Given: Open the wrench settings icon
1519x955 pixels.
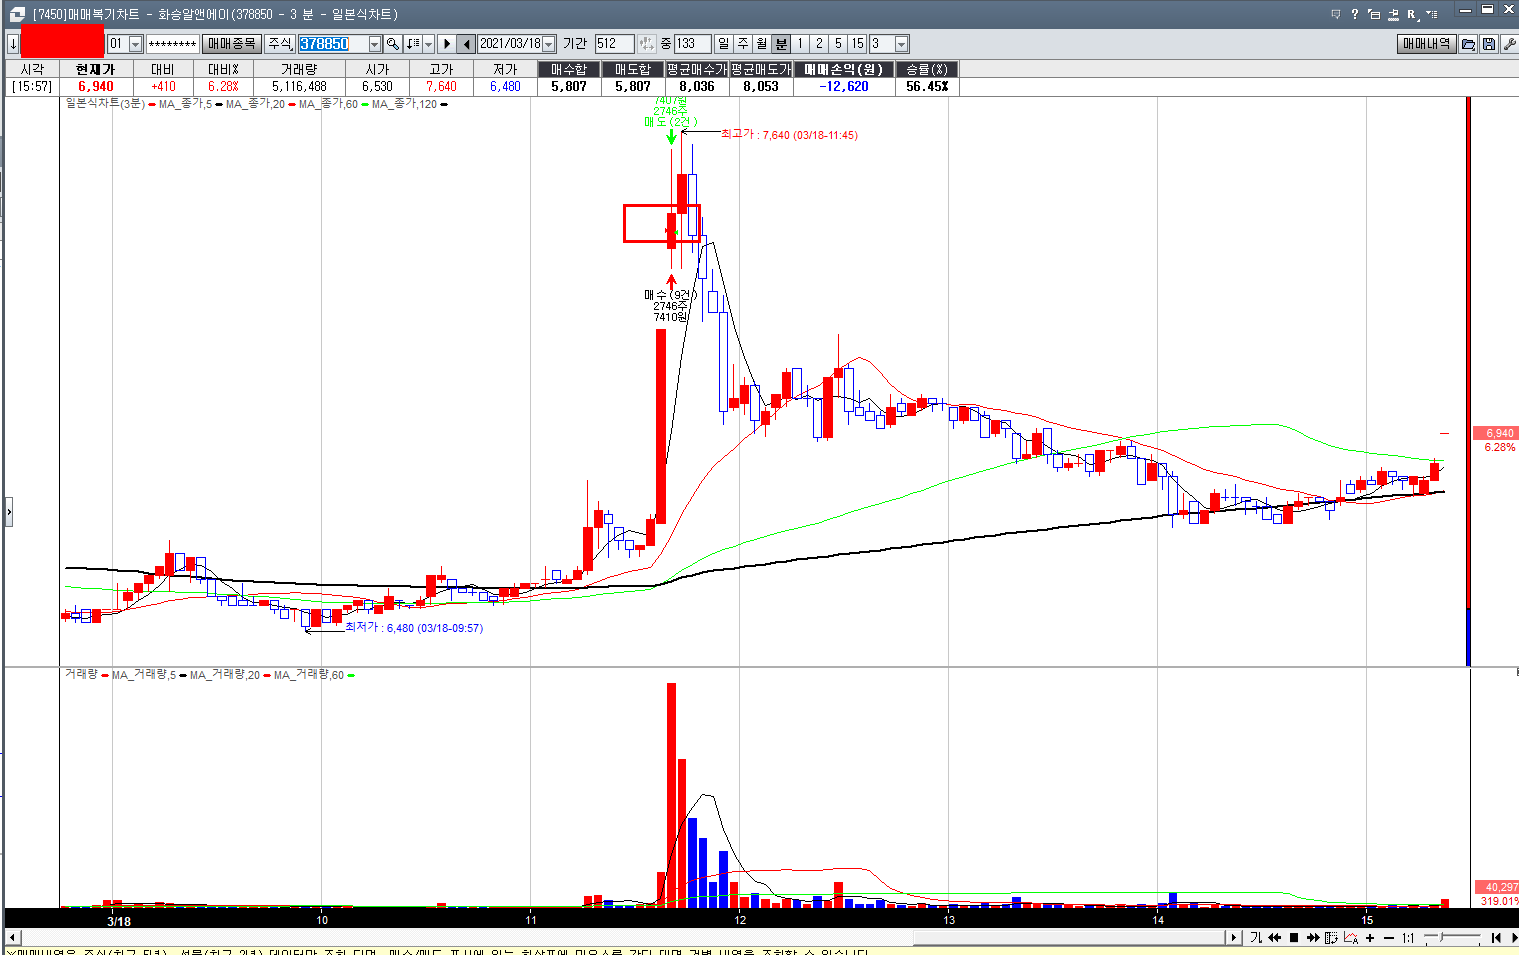Looking at the screenshot, I should pos(1509,44).
